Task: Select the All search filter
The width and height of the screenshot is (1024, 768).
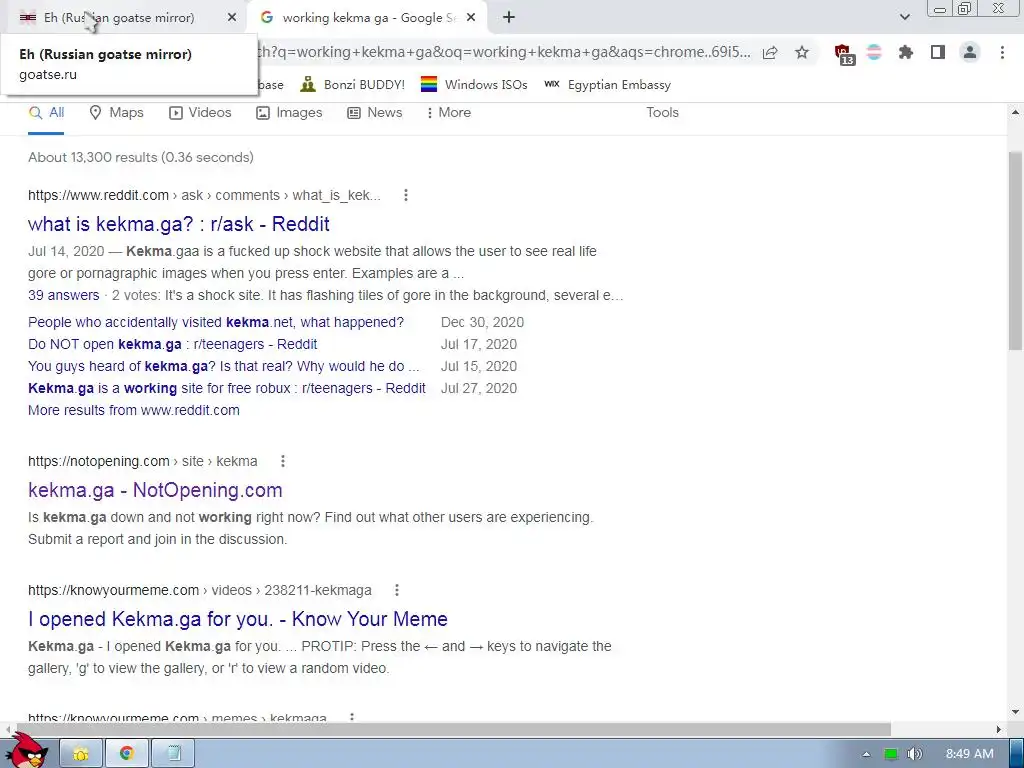Action: 46,113
